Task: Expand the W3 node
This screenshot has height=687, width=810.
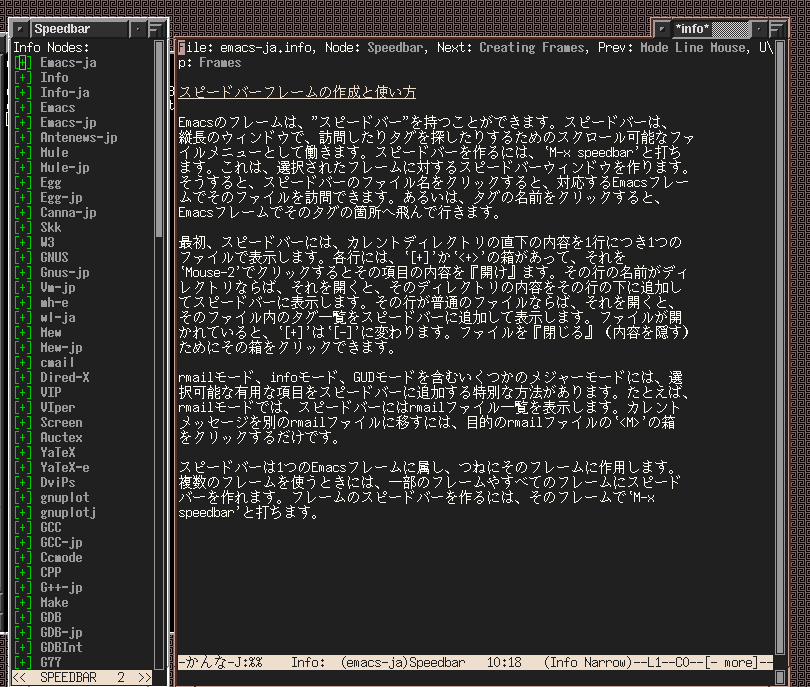Action: [23, 242]
